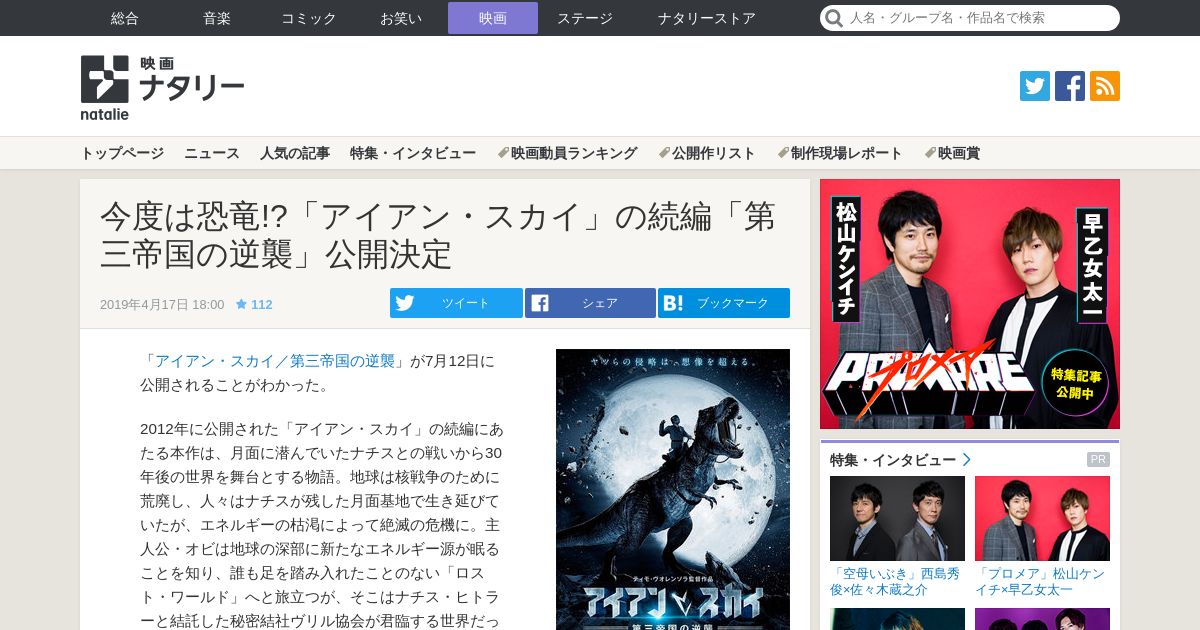This screenshot has height=630, width=1200.
Task: Click the Hatena ブックマーク button
Action: 724,303
